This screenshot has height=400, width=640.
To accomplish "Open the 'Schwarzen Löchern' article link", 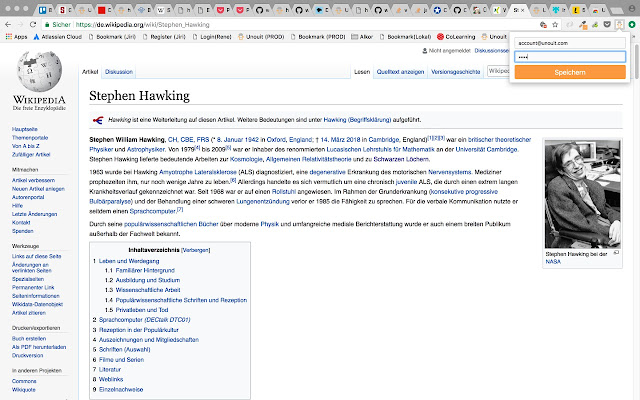I will (401, 159).
